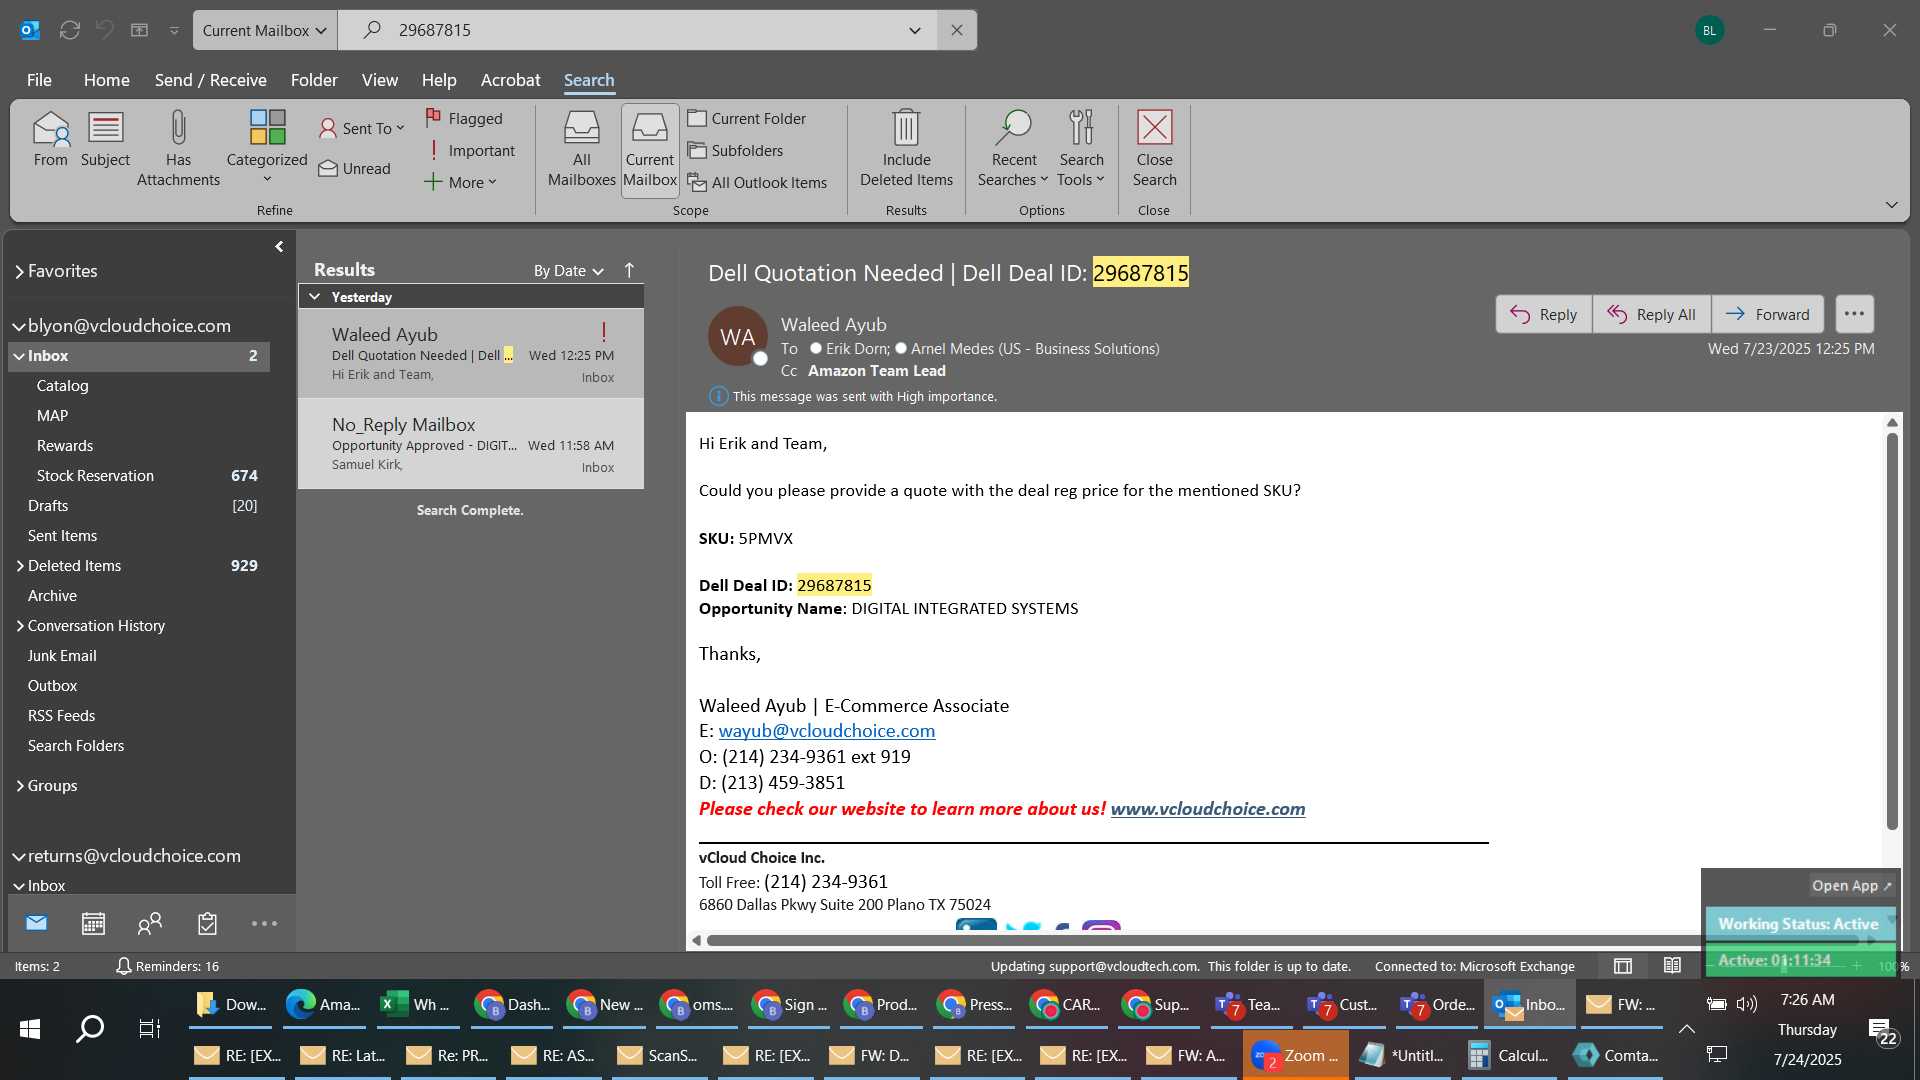The width and height of the screenshot is (1920, 1080).
Task: Open Tasks navigation icon
Action: (x=207, y=923)
